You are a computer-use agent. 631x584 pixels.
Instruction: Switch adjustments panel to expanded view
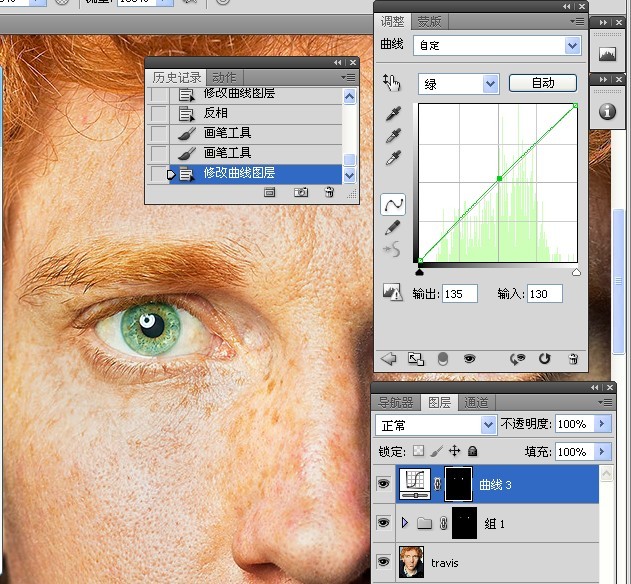pyautogui.click(x=416, y=359)
